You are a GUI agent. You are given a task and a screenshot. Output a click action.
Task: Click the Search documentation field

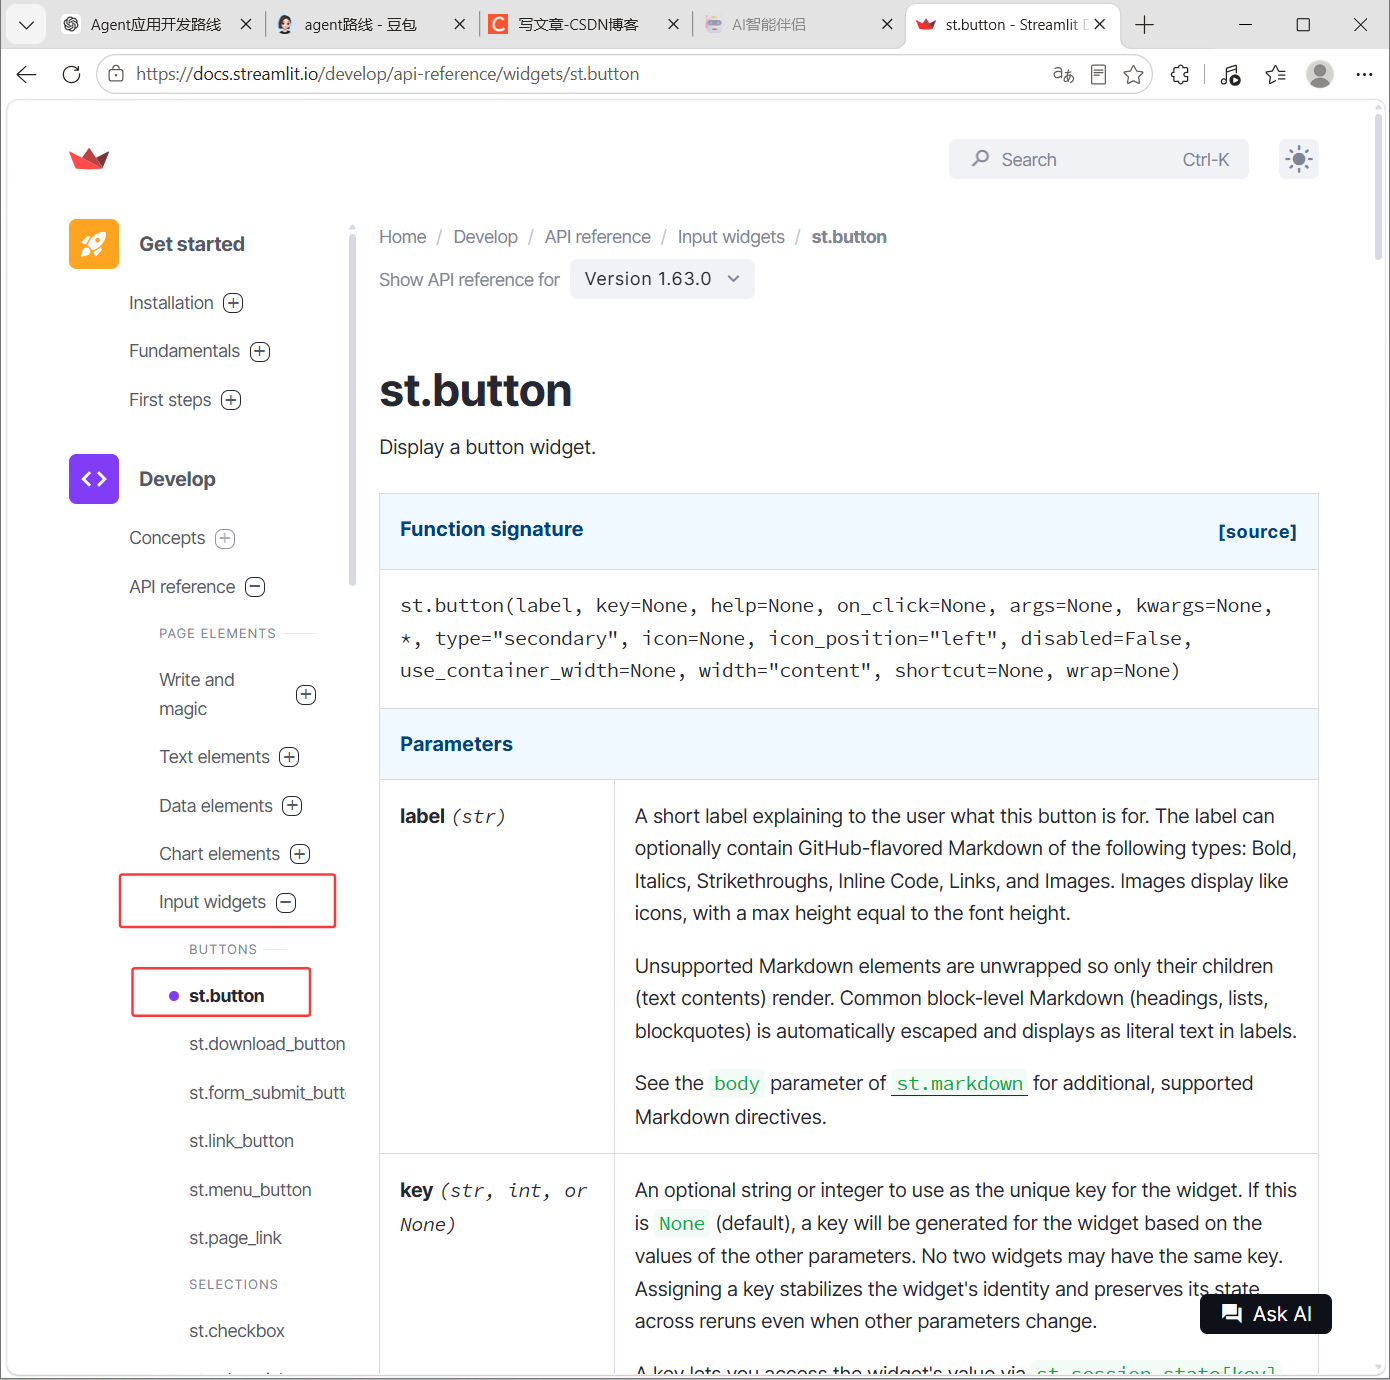(1098, 159)
